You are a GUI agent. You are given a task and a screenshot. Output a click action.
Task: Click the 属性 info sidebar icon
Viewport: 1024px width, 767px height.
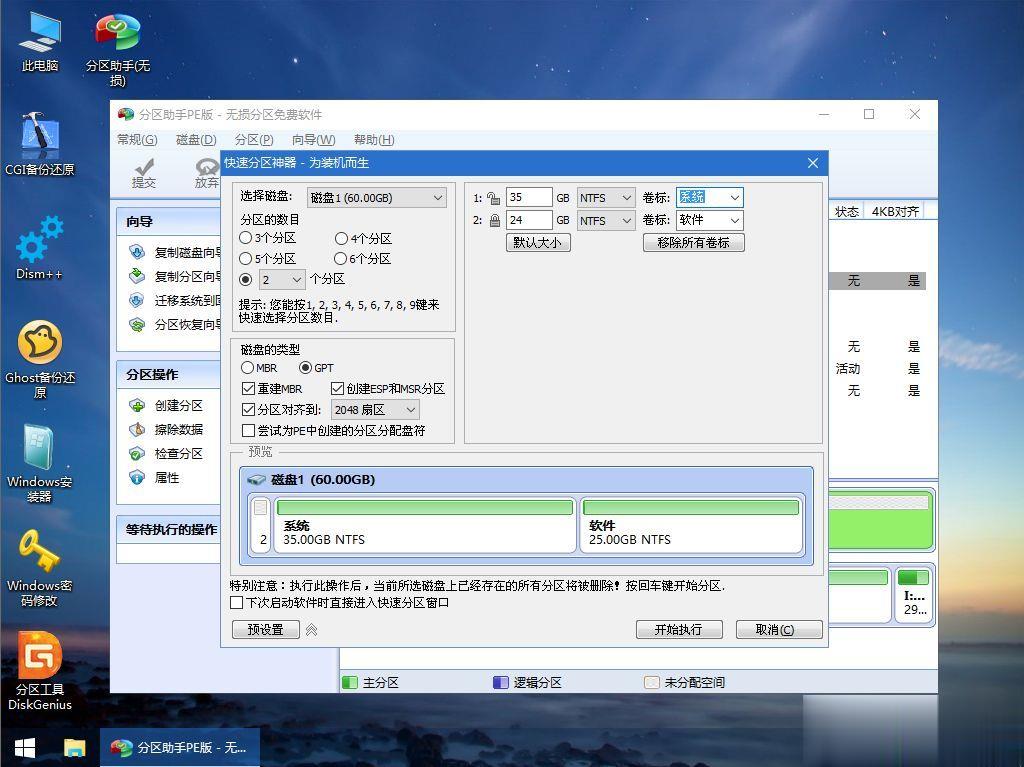[x=137, y=478]
